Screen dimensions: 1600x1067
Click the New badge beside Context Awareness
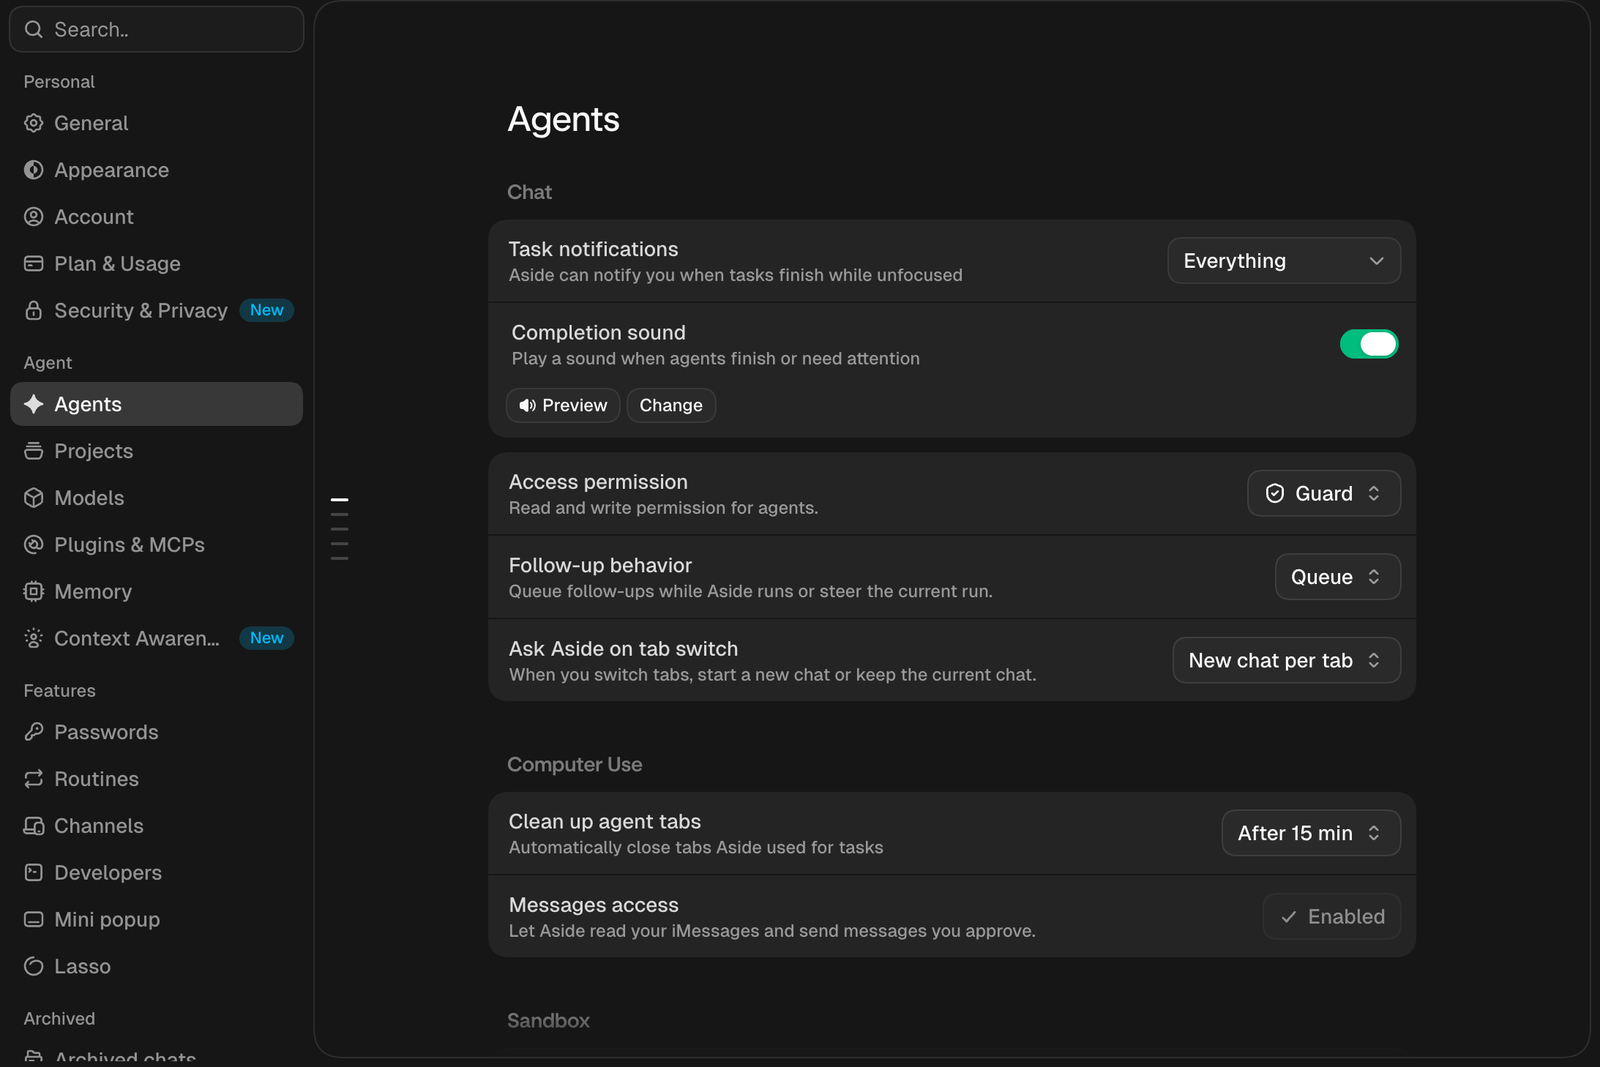pyautogui.click(x=267, y=638)
